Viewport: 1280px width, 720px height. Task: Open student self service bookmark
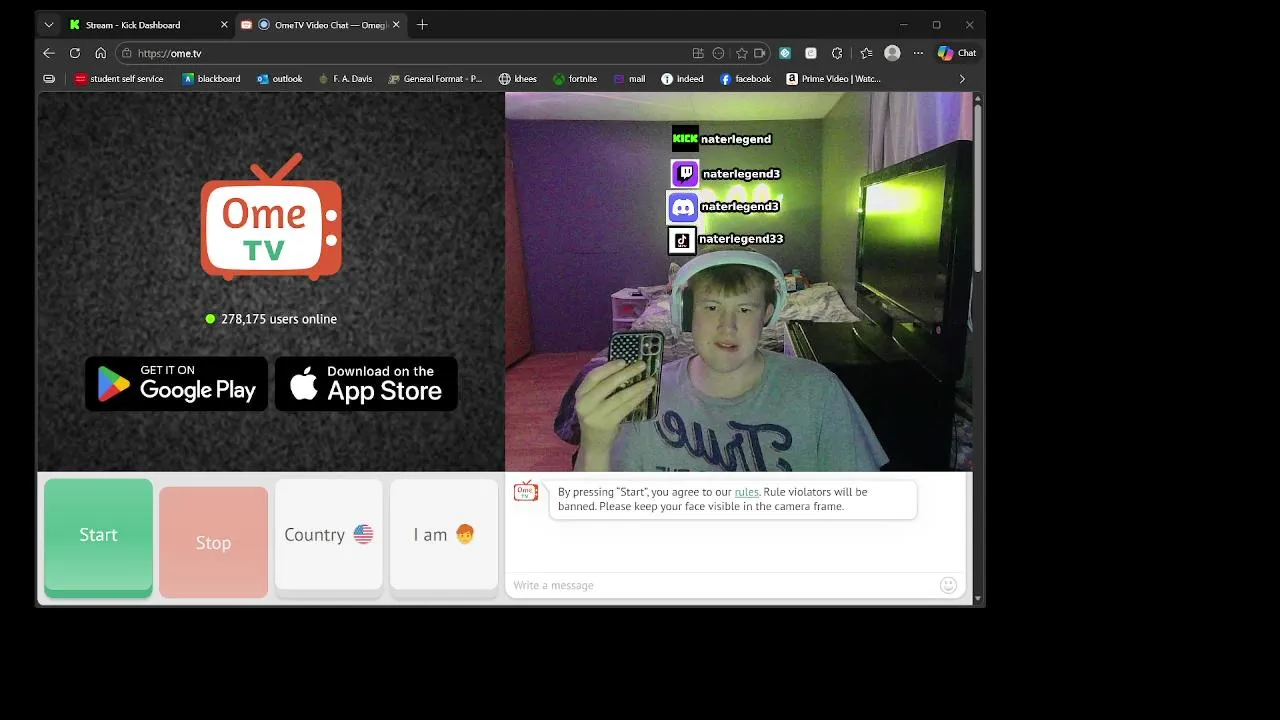click(119, 79)
